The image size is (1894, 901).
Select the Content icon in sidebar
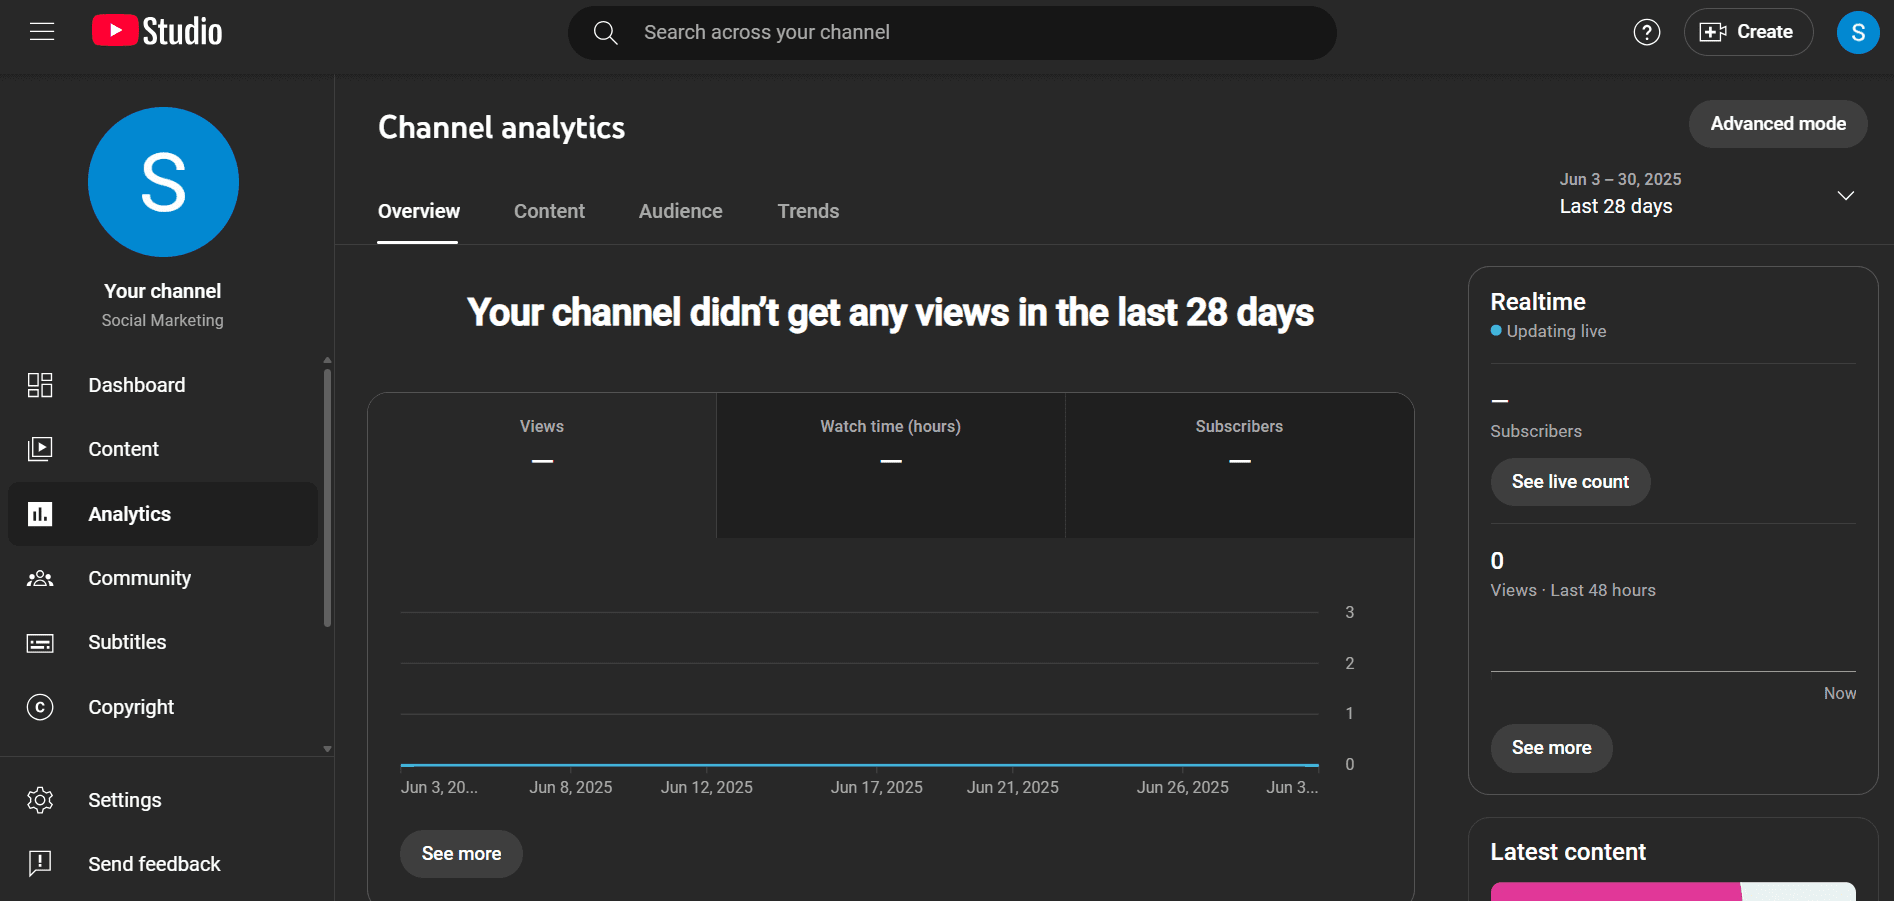[40, 449]
